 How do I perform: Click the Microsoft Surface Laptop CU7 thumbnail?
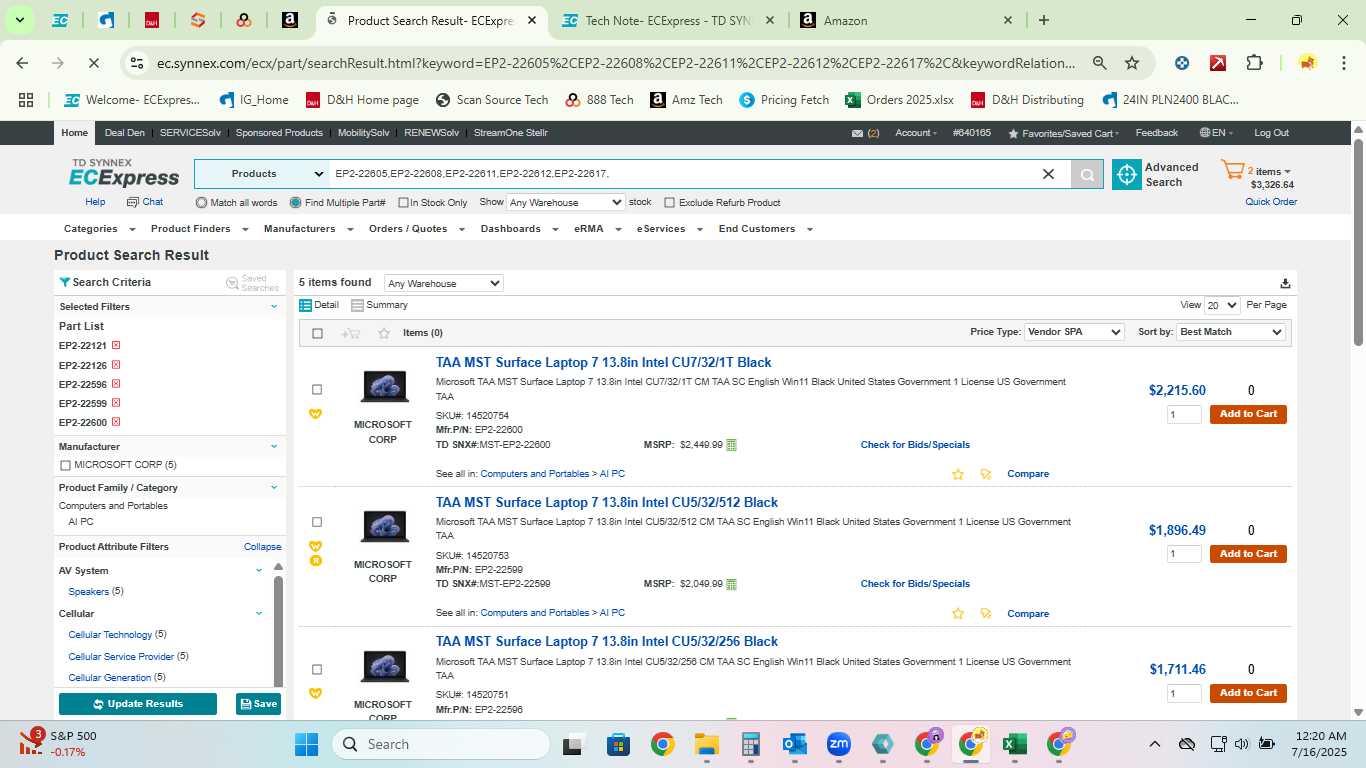tap(384, 387)
